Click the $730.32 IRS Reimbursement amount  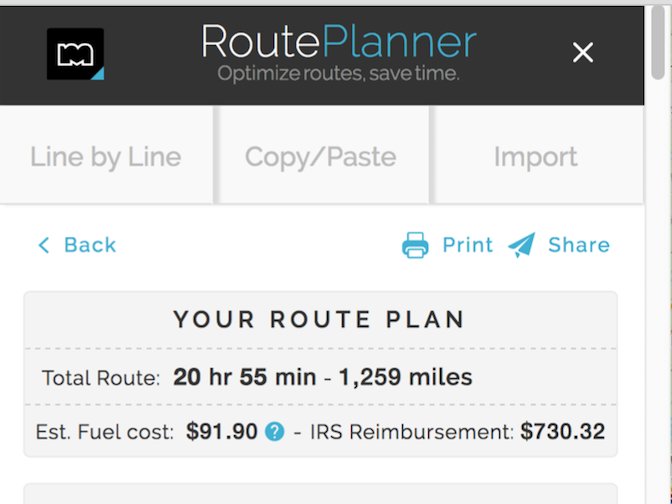(x=563, y=432)
